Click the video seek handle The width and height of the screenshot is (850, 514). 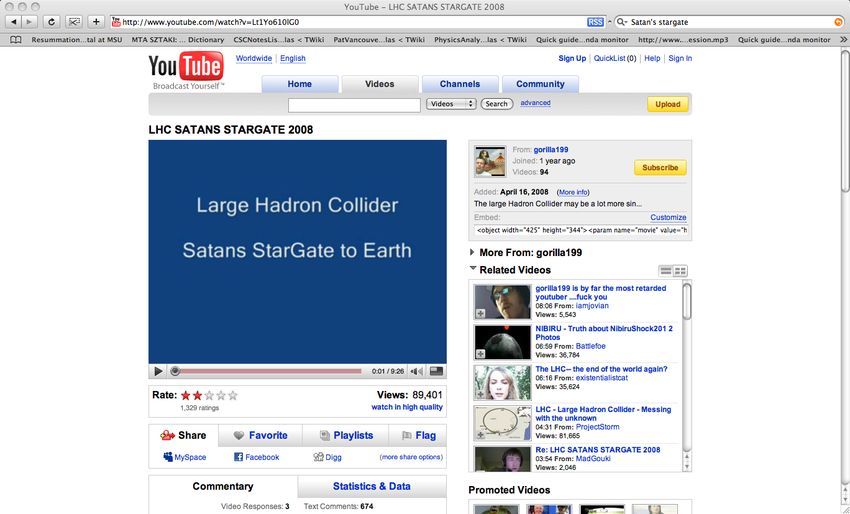click(175, 371)
